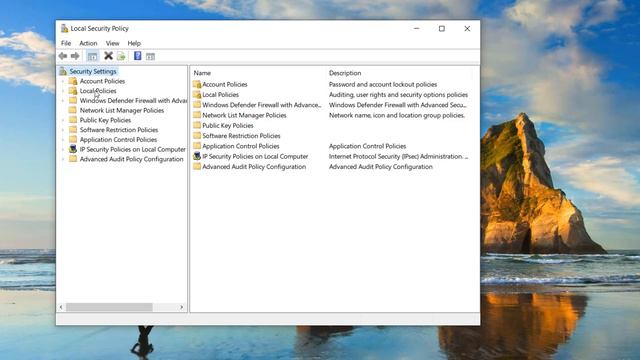Click the Forward arrow toolbar icon
Viewport: 640px width, 360px height.
click(75, 56)
